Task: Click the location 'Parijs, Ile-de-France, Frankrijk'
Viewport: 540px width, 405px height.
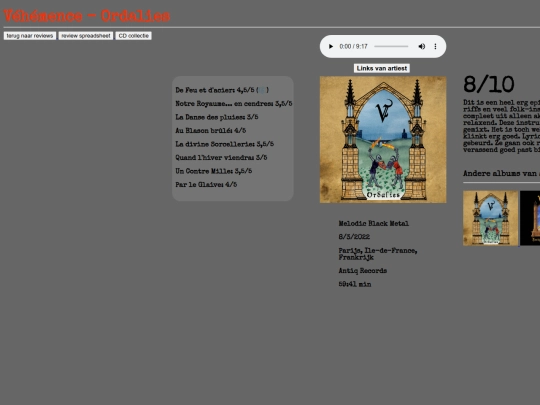Action: coord(378,254)
